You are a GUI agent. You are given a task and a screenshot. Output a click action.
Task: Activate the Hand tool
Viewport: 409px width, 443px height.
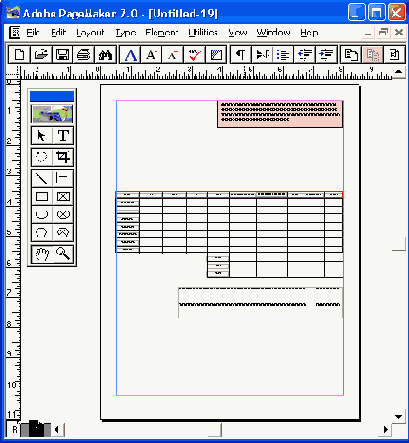pos(42,254)
